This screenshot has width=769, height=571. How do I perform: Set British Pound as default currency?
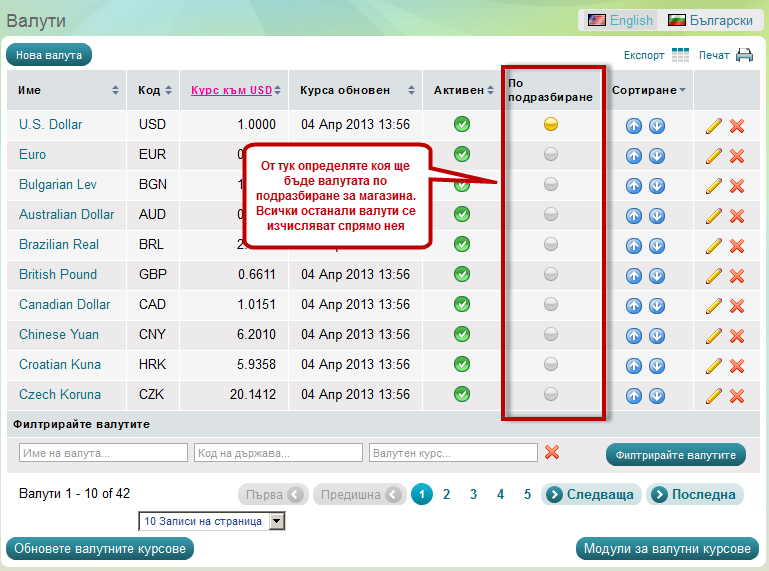(x=551, y=274)
